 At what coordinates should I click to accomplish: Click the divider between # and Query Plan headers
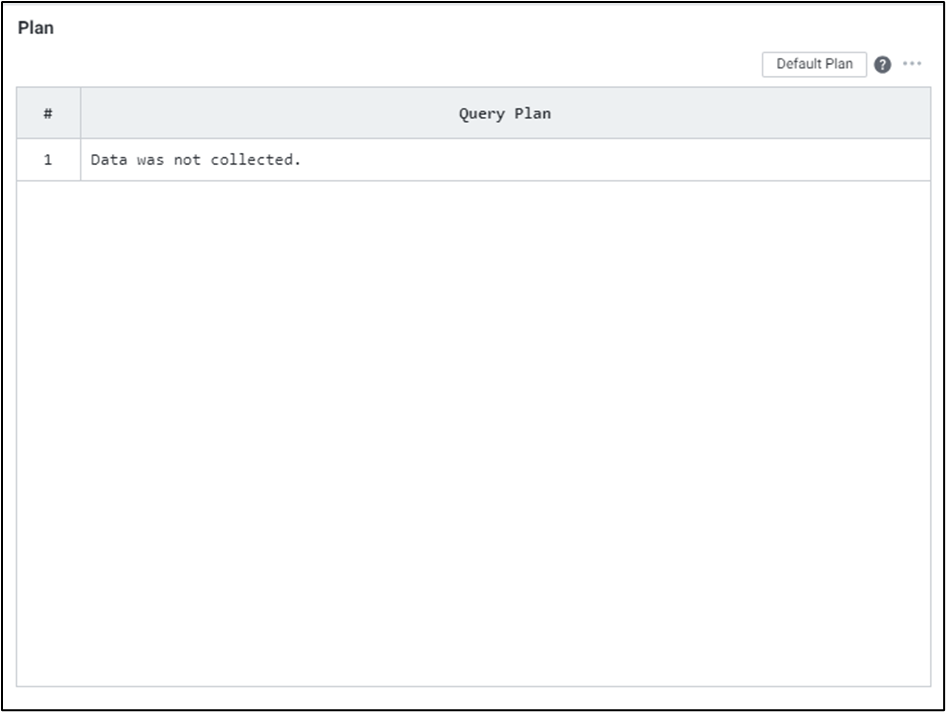pos(81,113)
